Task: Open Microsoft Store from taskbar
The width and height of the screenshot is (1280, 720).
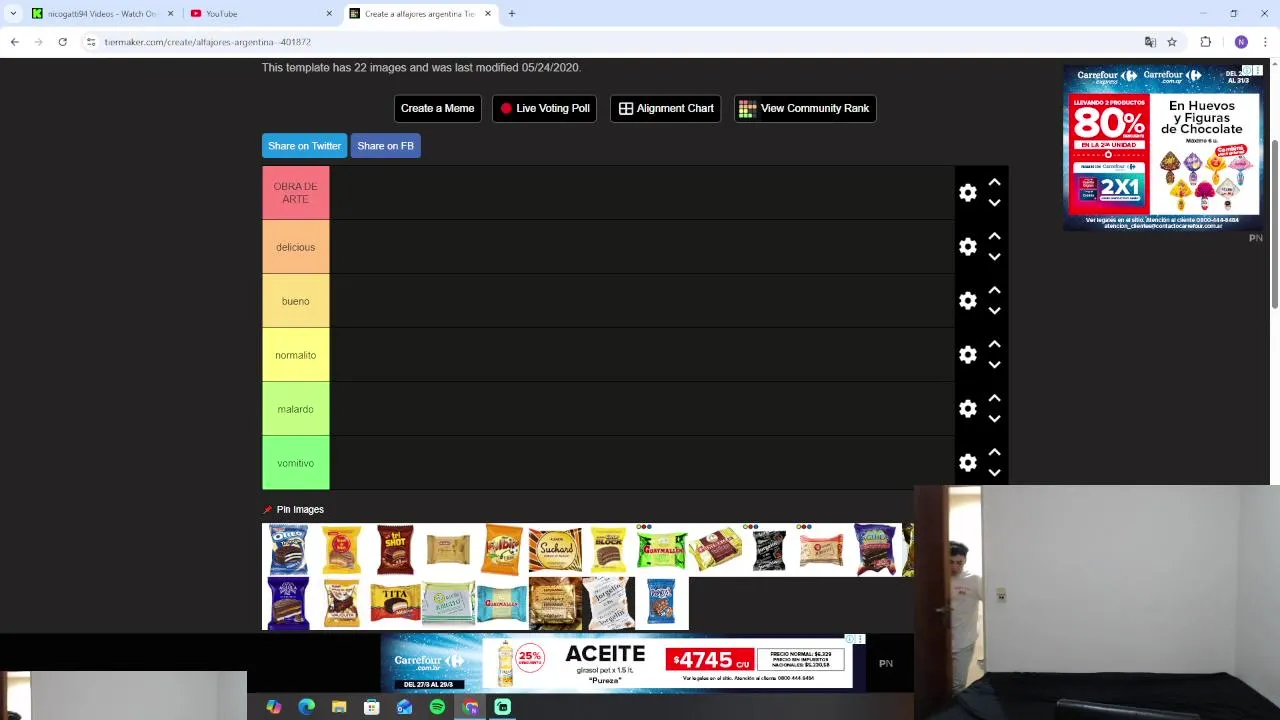Action: (372, 707)
